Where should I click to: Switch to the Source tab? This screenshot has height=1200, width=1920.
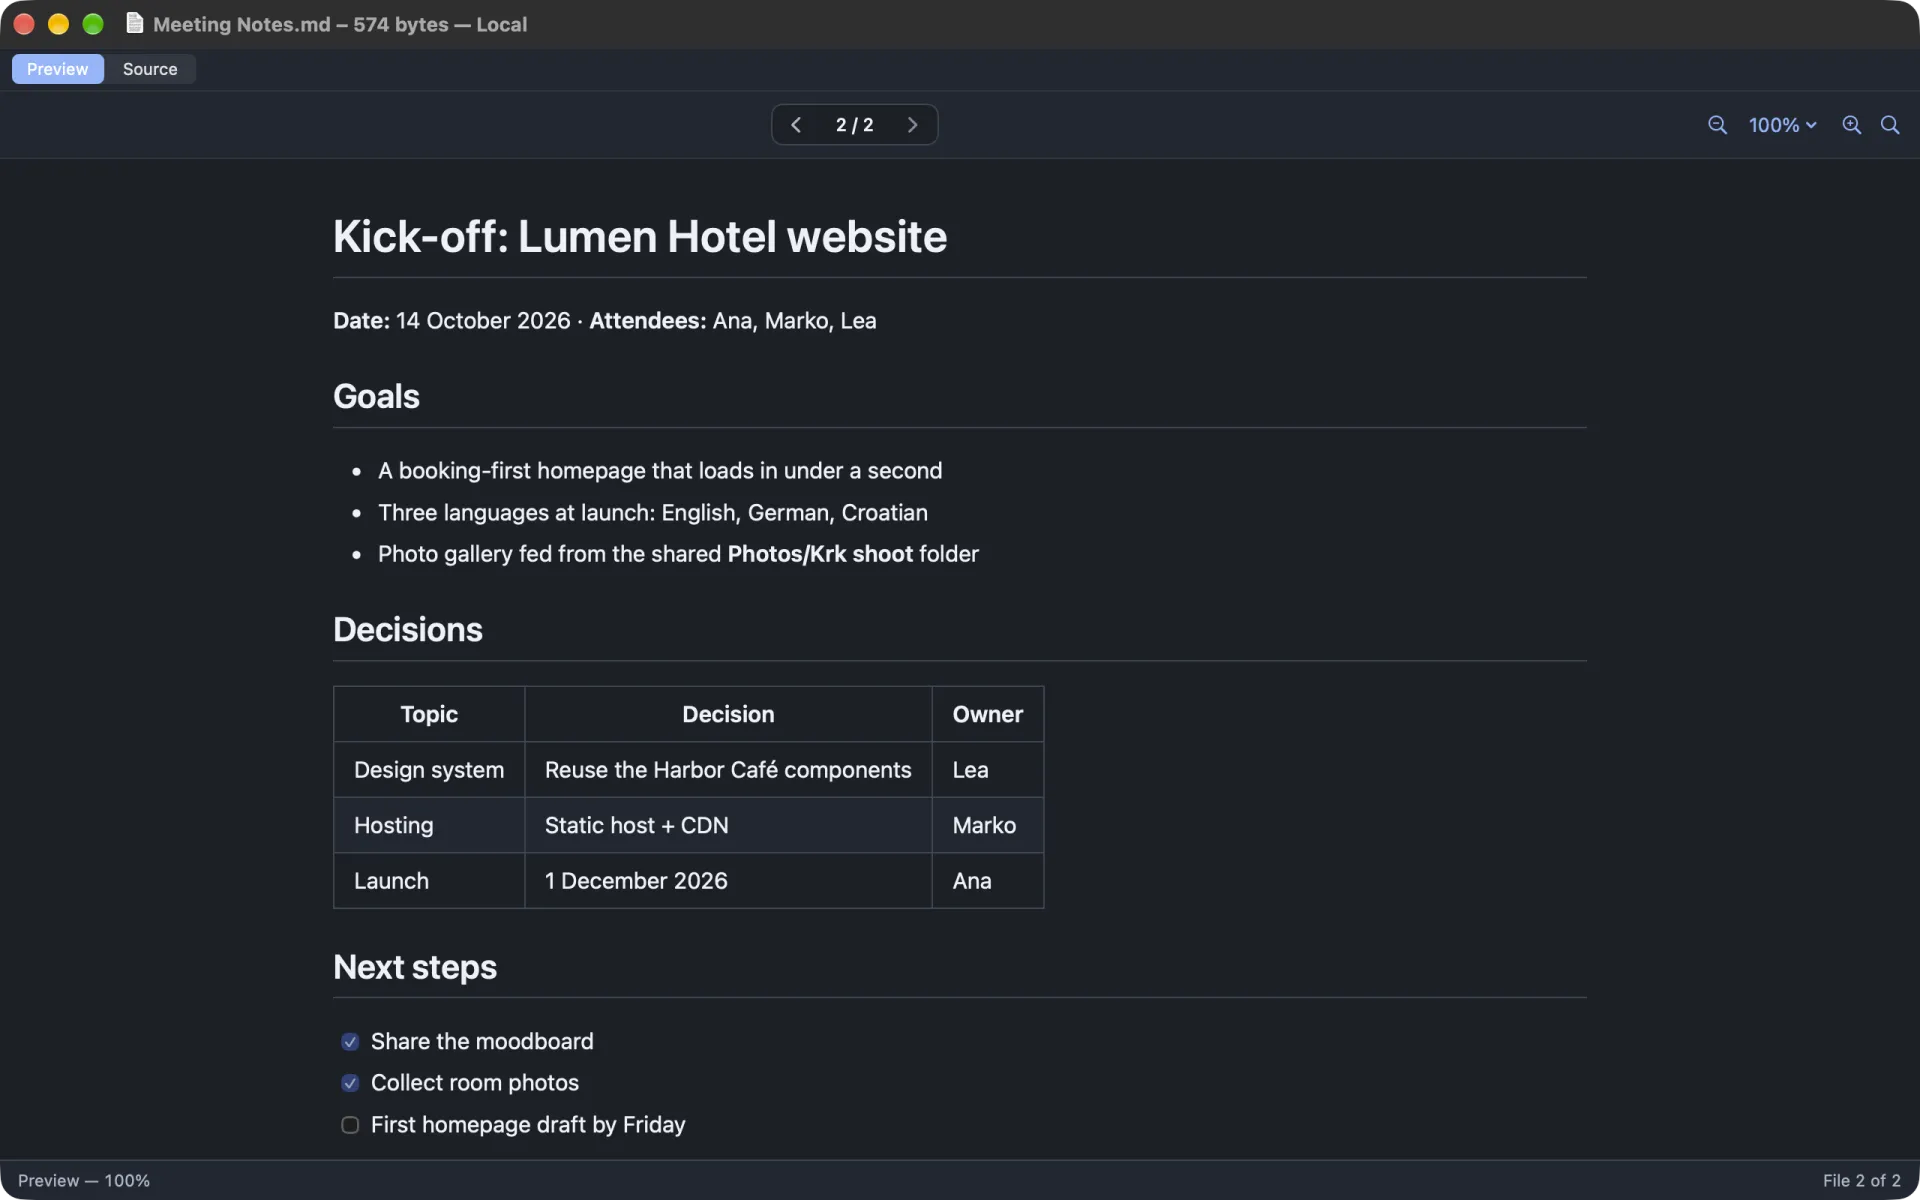click(150, 69)
